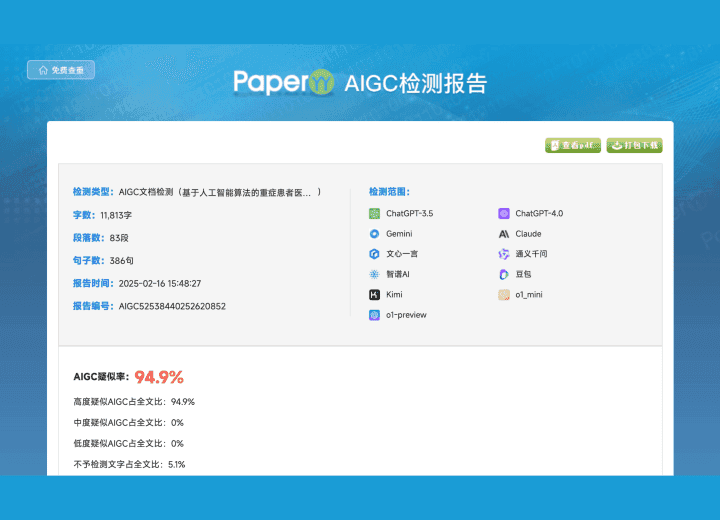720x520 pixels.
Task: Click the ChatGPT-4.0 label
Action: [x=539, y=213]
